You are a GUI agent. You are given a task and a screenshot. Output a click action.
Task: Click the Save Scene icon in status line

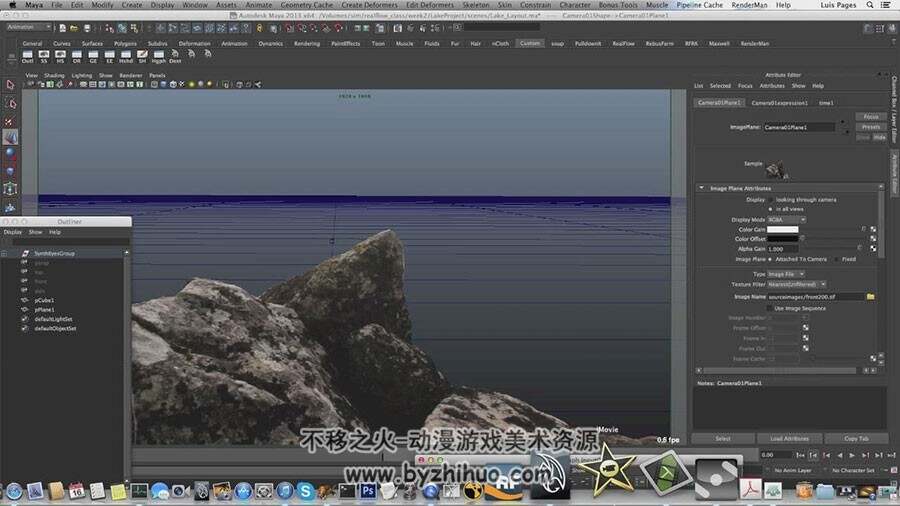tap(87, 28)
